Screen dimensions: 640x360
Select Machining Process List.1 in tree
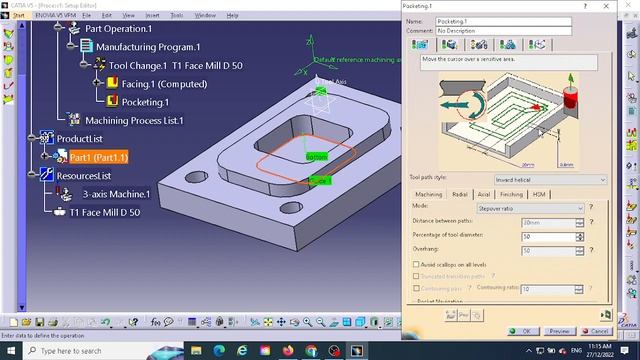[x=134, y=120]
